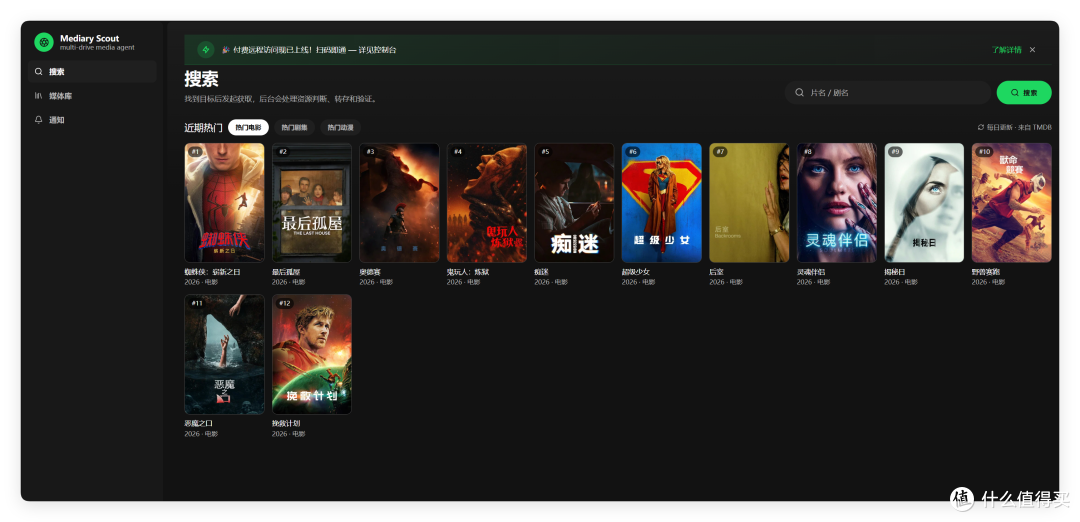Open the 最后孤屋 poster

(312, 202)
